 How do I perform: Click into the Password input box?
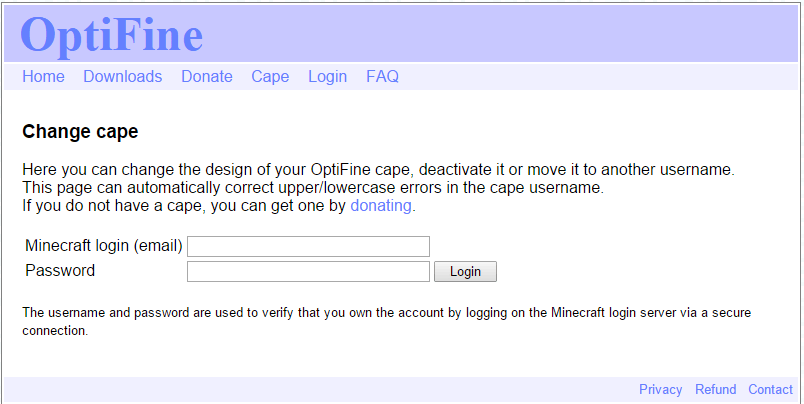[308, 271]
